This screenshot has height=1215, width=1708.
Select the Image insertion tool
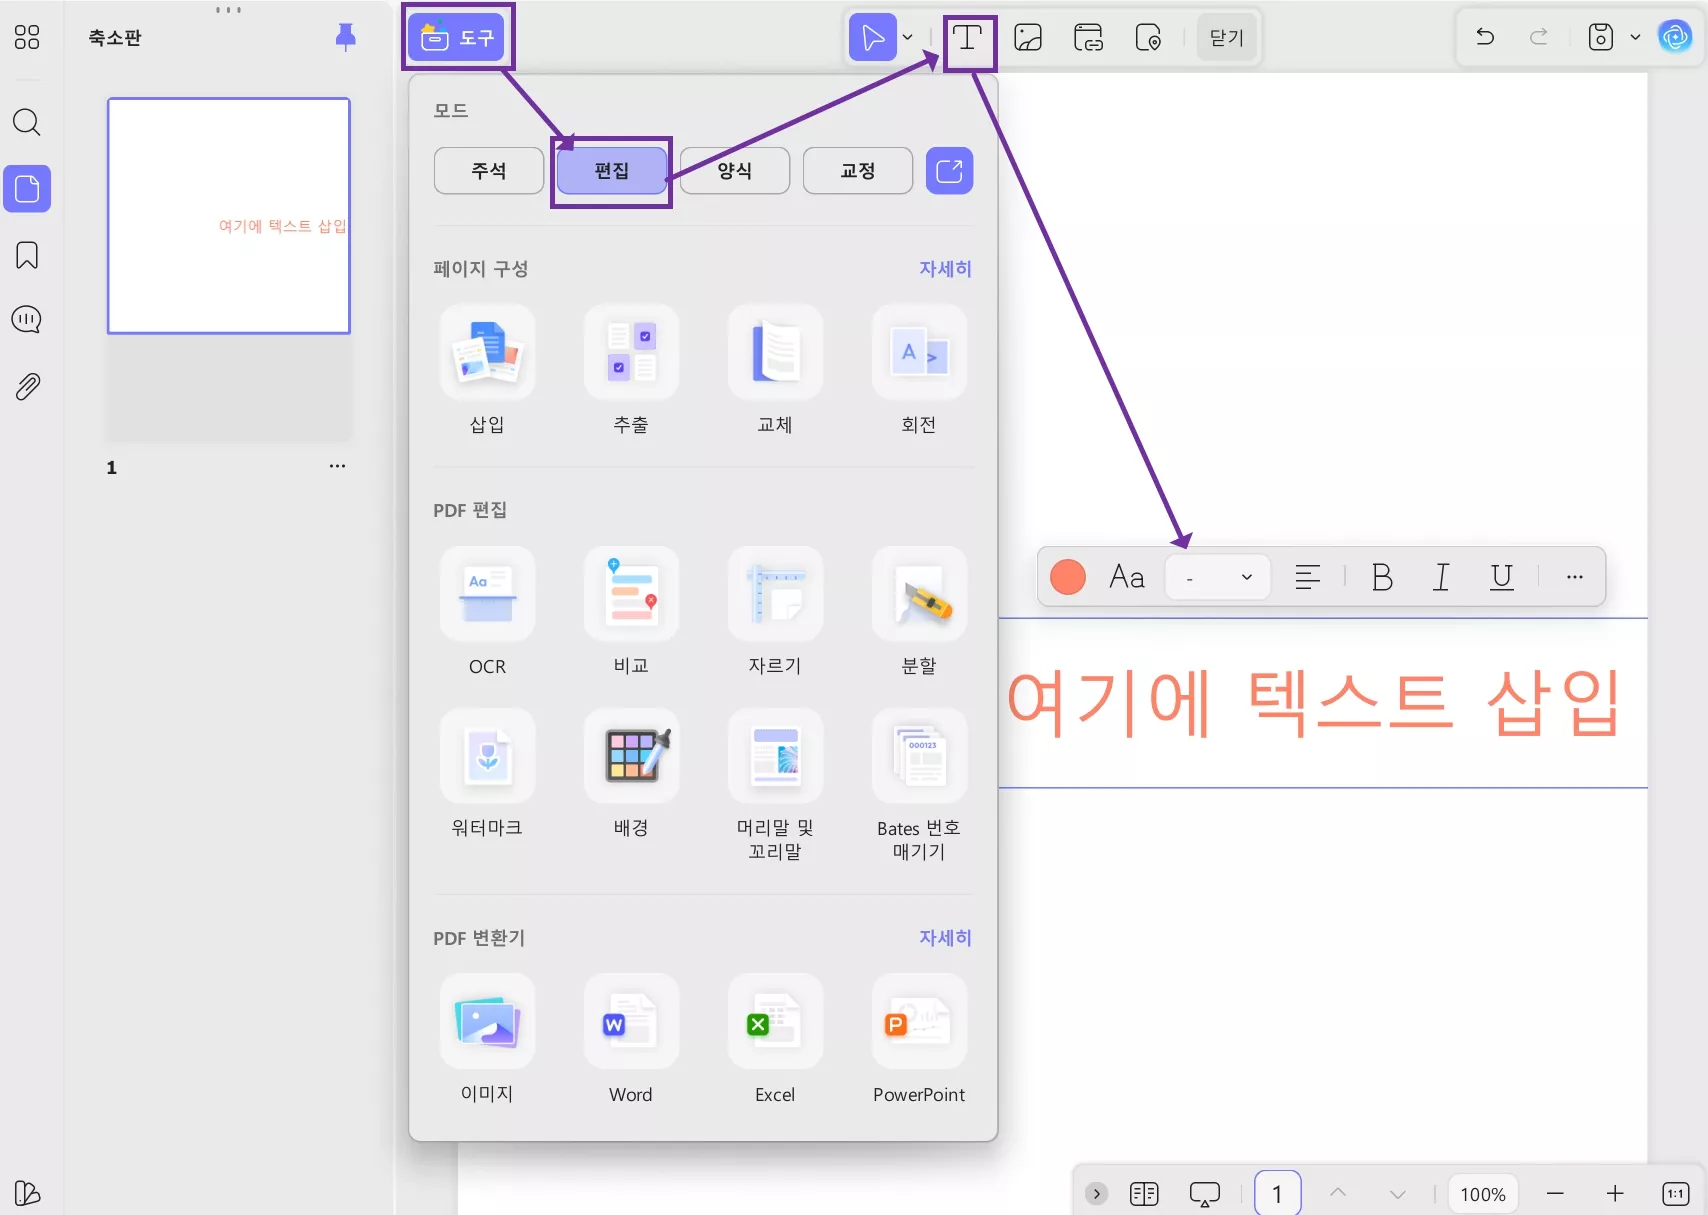(x=1028, y=37)
